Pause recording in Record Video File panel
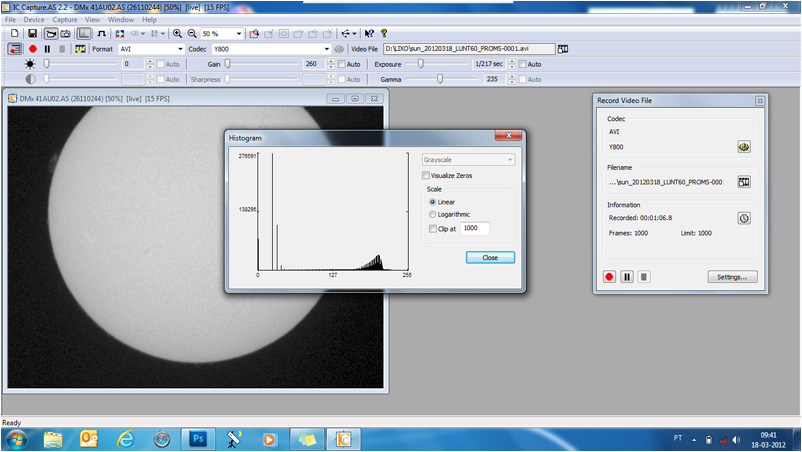The height and width of the screenshot is (452, 802). click(627, 277)
